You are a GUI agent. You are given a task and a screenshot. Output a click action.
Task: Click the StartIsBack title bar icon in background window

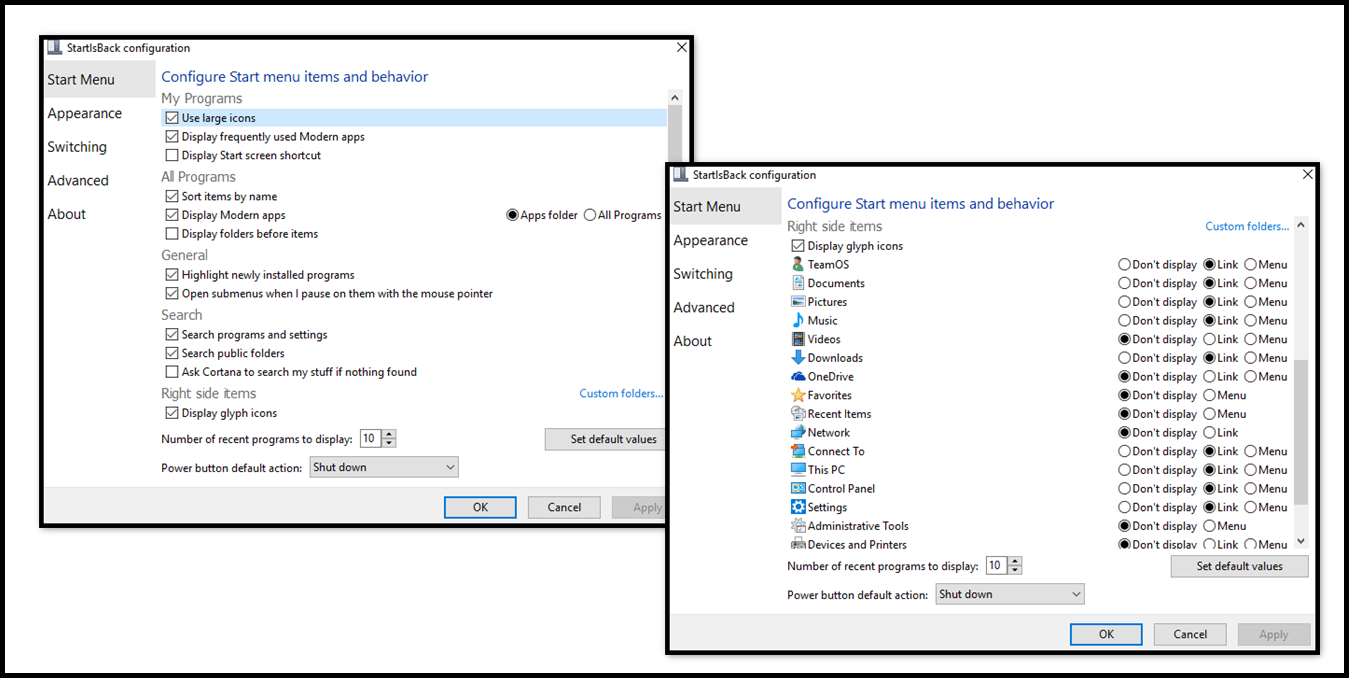pos(55,48)
